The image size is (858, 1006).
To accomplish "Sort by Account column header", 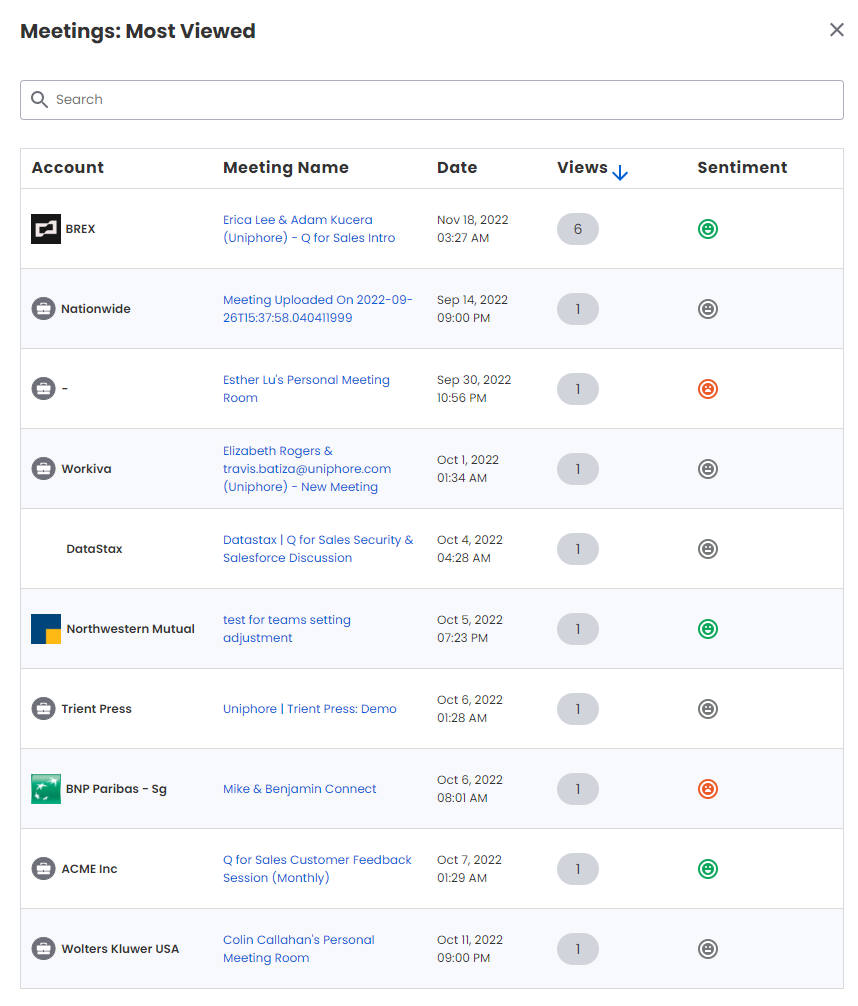I will pos(67,167).
